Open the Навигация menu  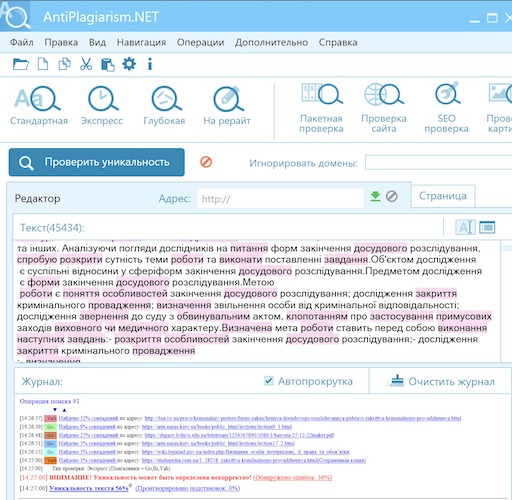tap(141, 42)
